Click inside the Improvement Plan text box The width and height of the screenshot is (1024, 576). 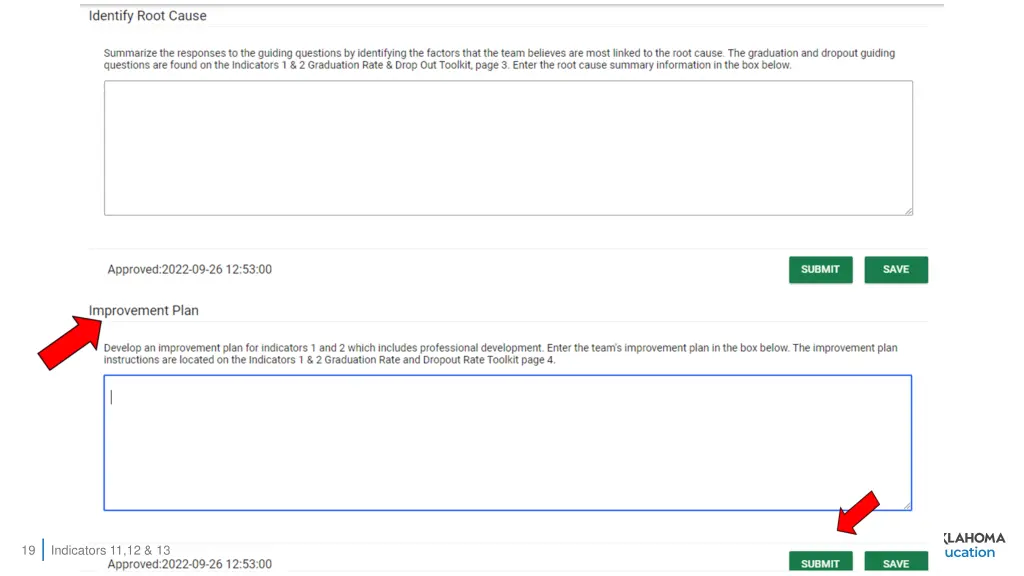[x=507, y=442]
